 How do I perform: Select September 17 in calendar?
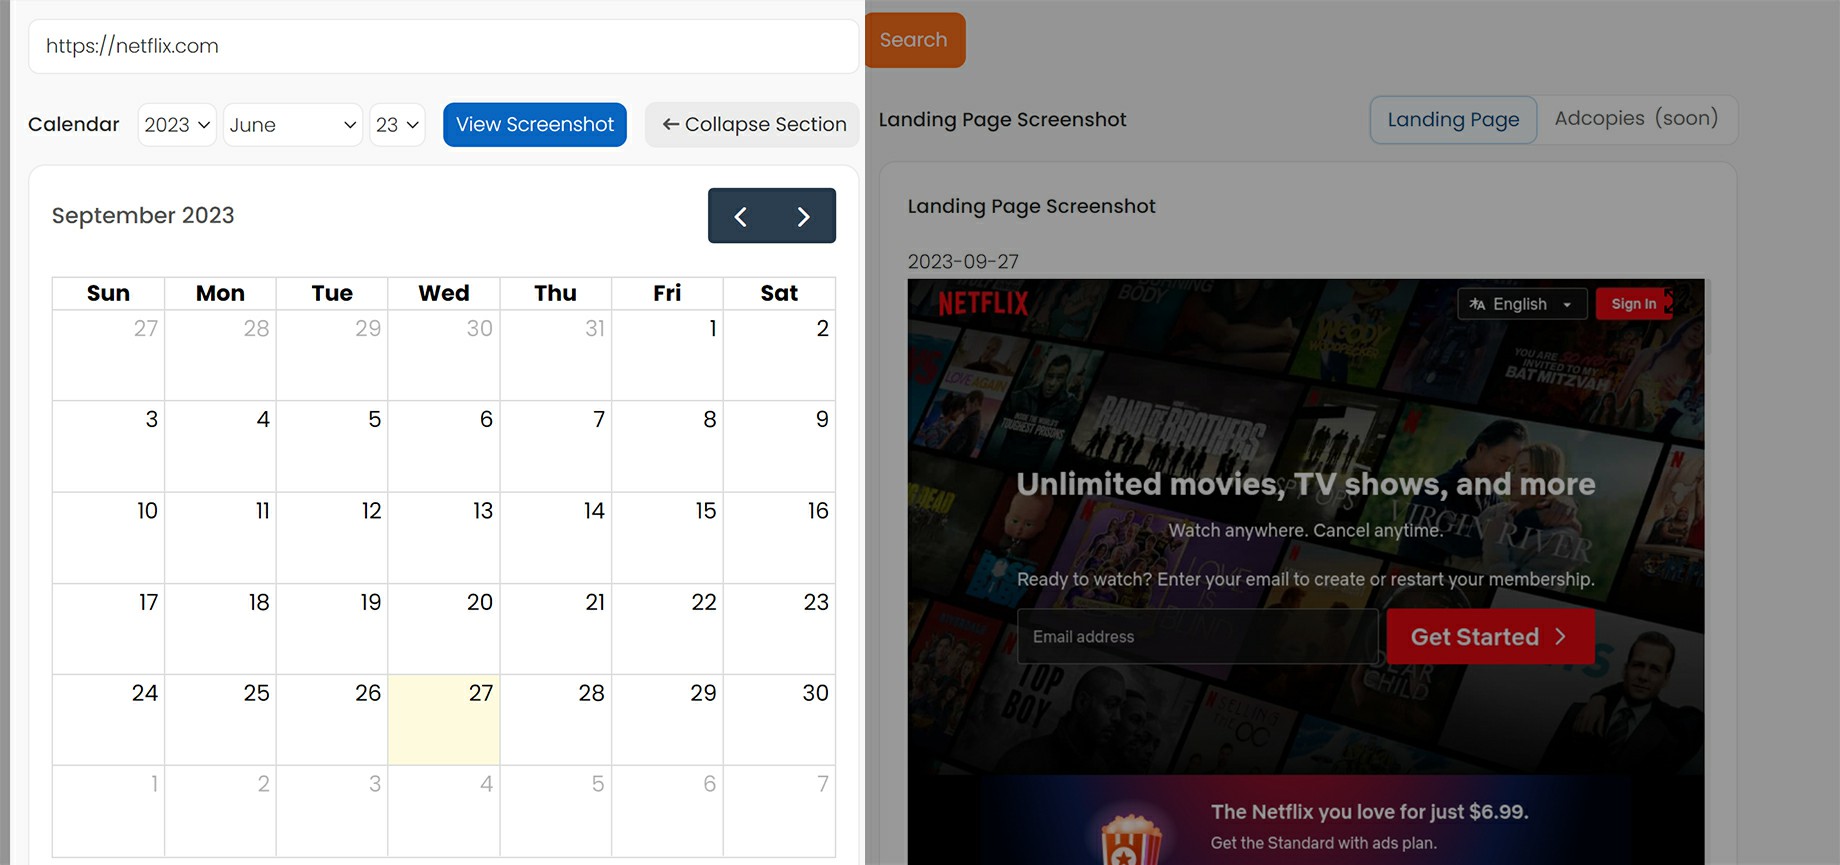pos(108,629)
